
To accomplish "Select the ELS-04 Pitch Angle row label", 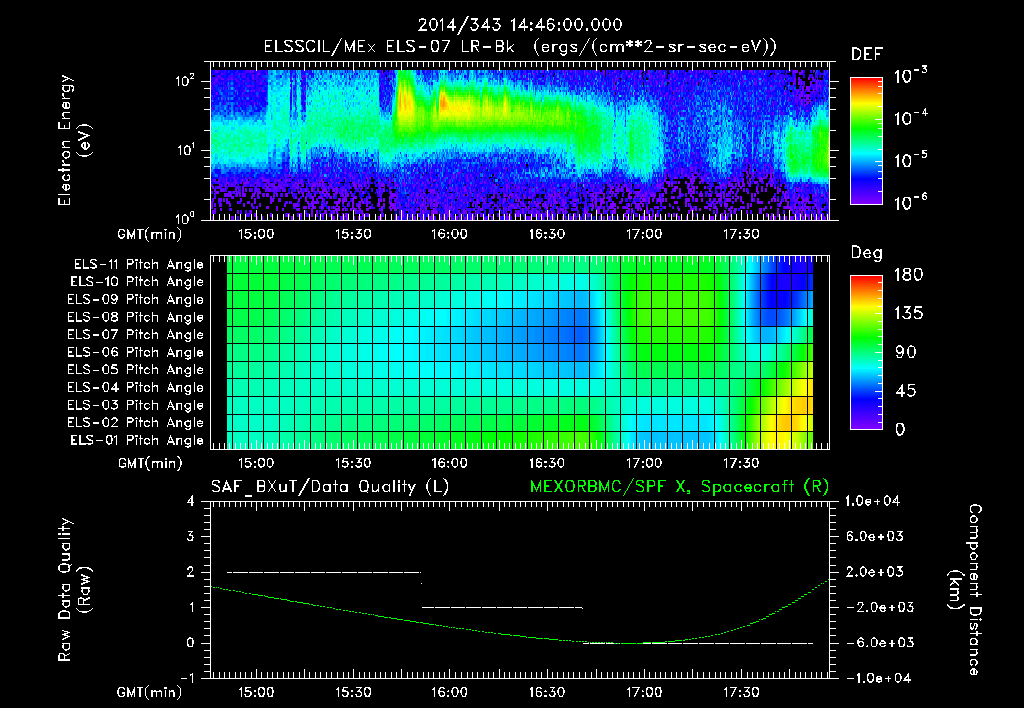I will [x=136, y=388].
